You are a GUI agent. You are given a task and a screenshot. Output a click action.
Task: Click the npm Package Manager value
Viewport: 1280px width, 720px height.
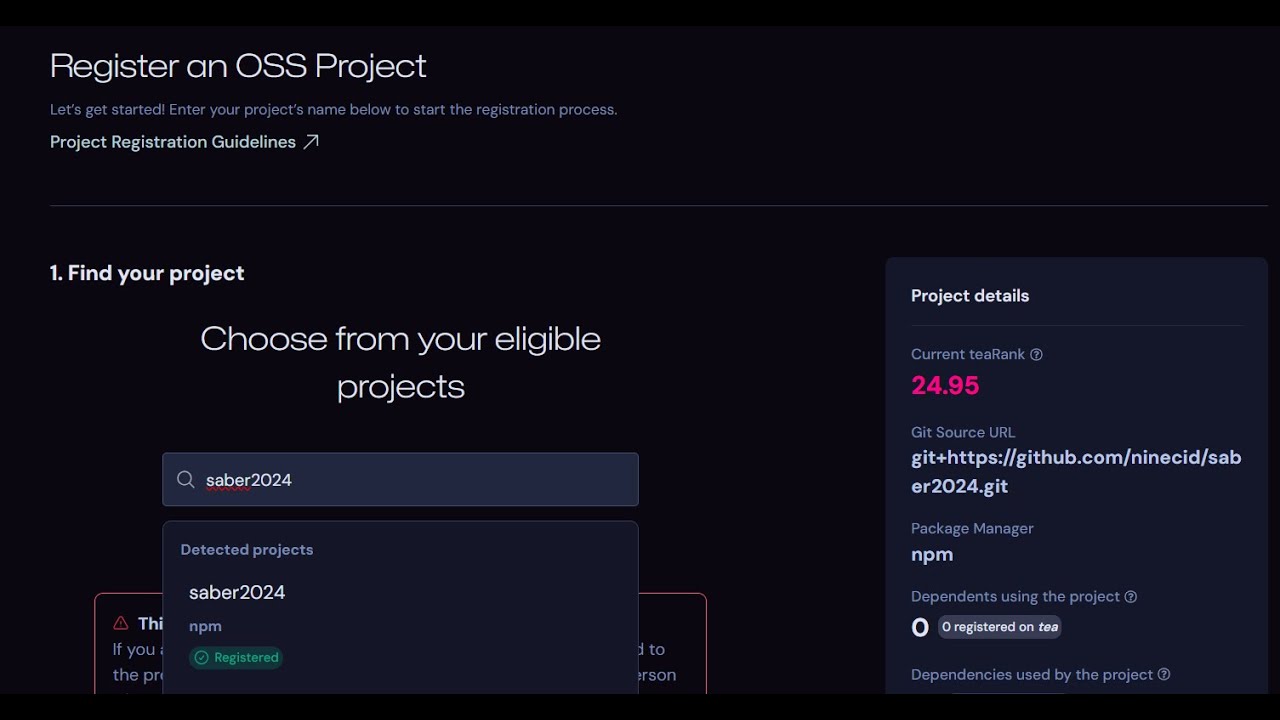pyautogui.click(x=932, y=554)
